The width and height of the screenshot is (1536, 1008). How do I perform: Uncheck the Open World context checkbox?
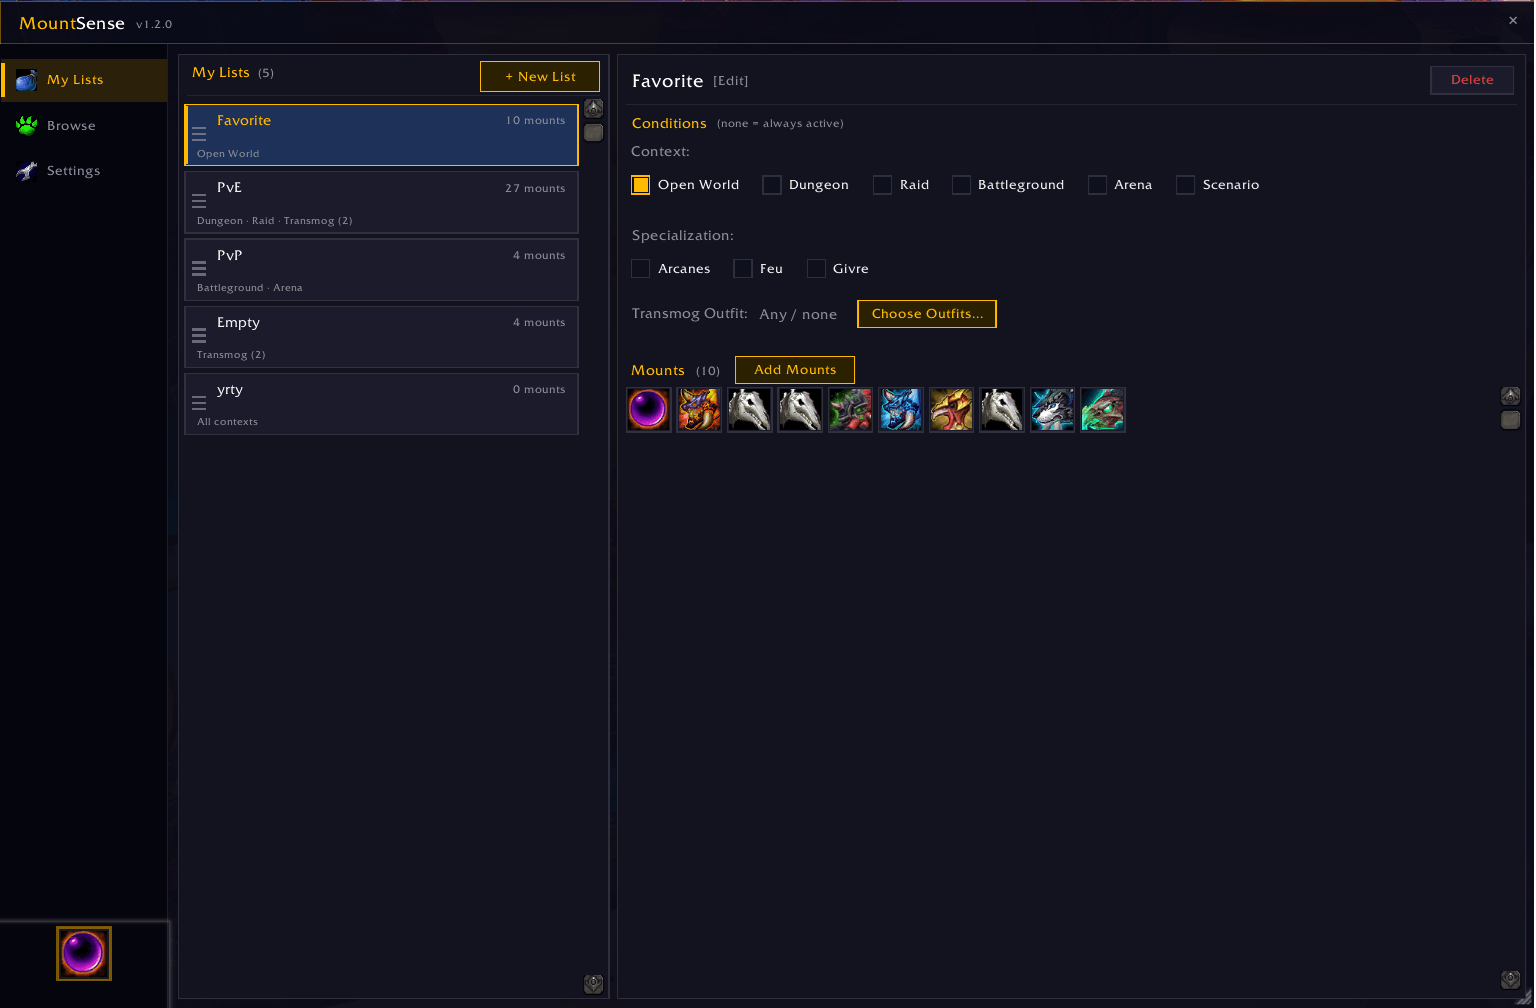(x=641, y=185)
